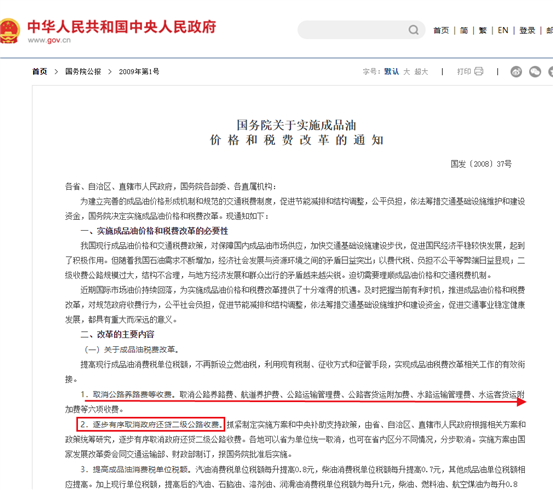
Task: Click the national emblem logo
Action: (9, 31)
